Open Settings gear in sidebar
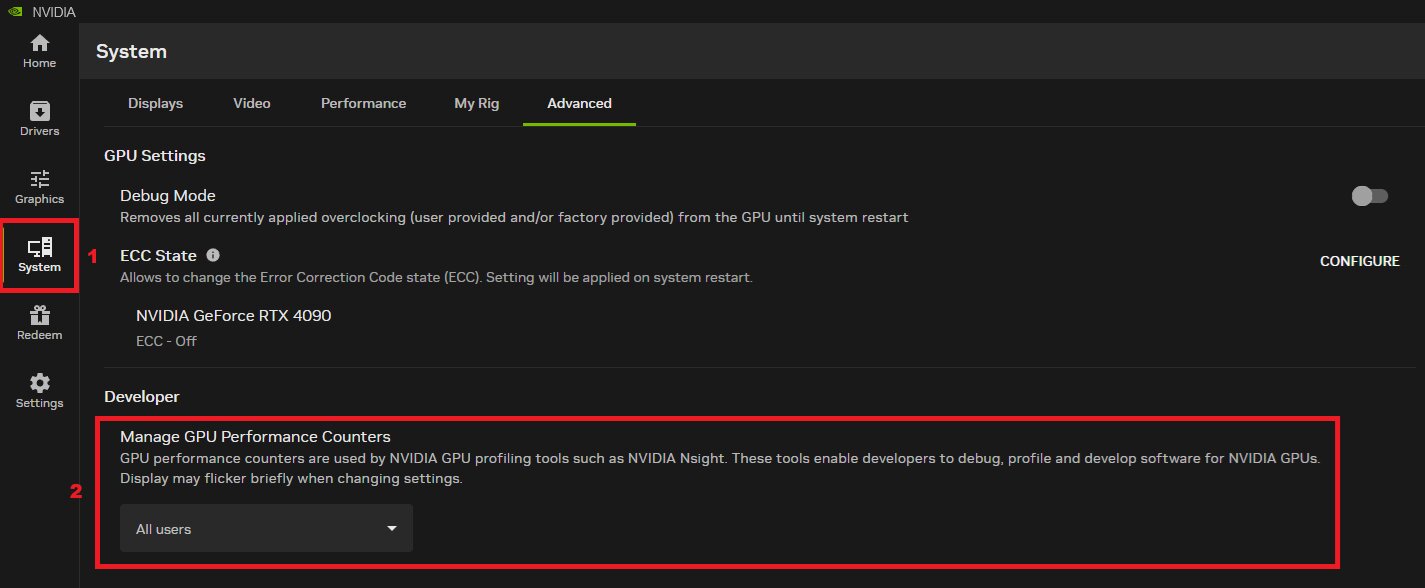The image size is (1425, 588). point(39,391)
